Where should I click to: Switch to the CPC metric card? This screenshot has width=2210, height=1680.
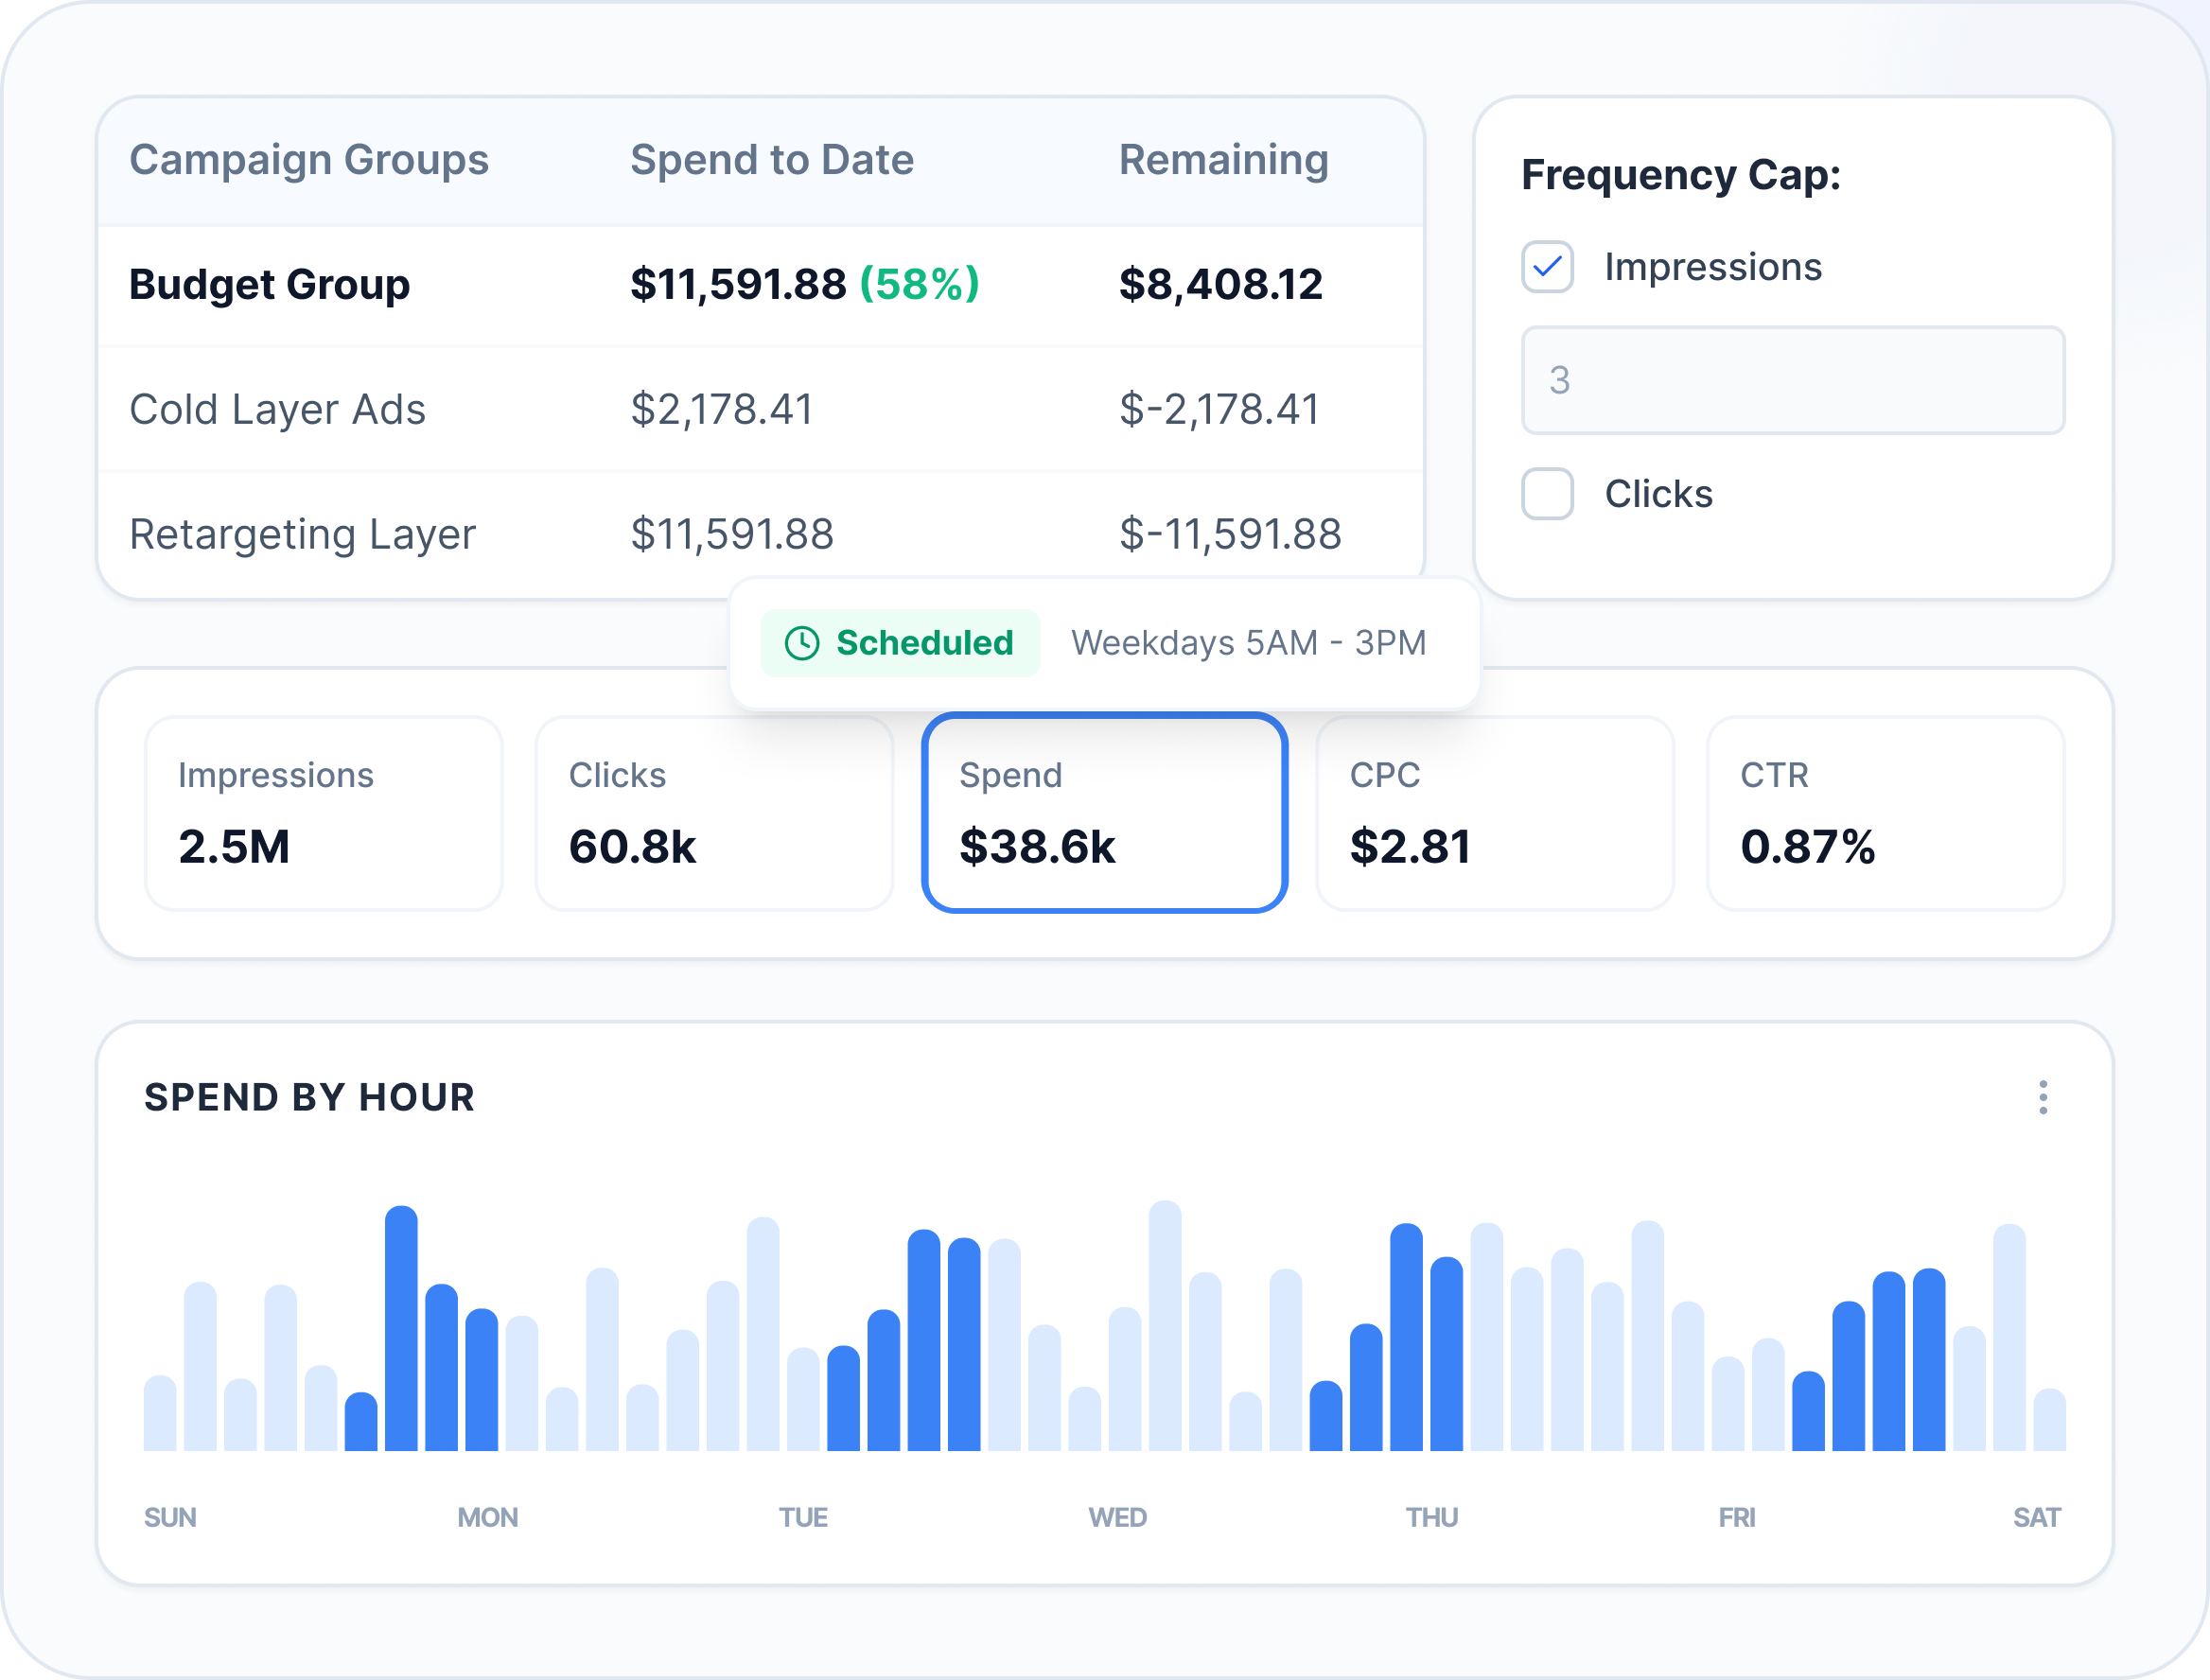(1494, 812)
